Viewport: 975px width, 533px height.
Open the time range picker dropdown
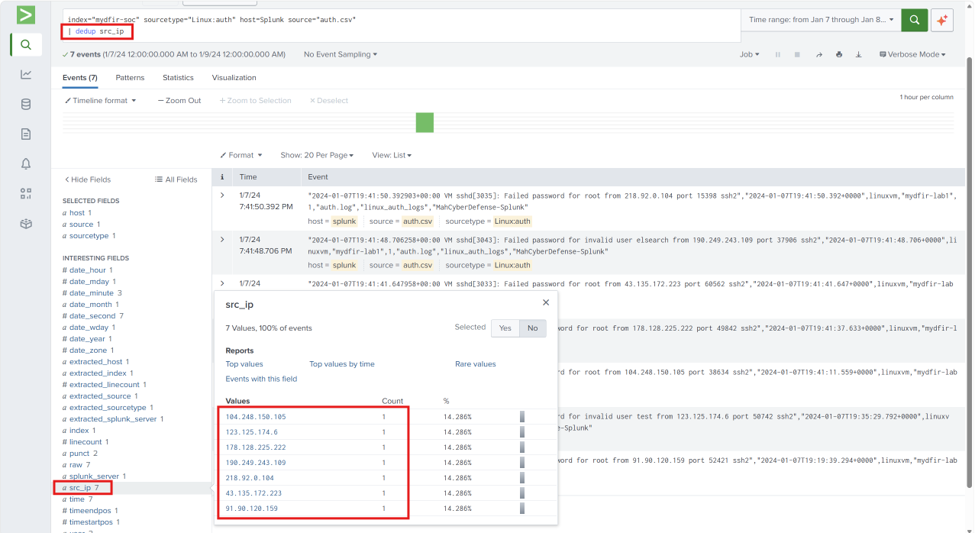coord(821,20)
